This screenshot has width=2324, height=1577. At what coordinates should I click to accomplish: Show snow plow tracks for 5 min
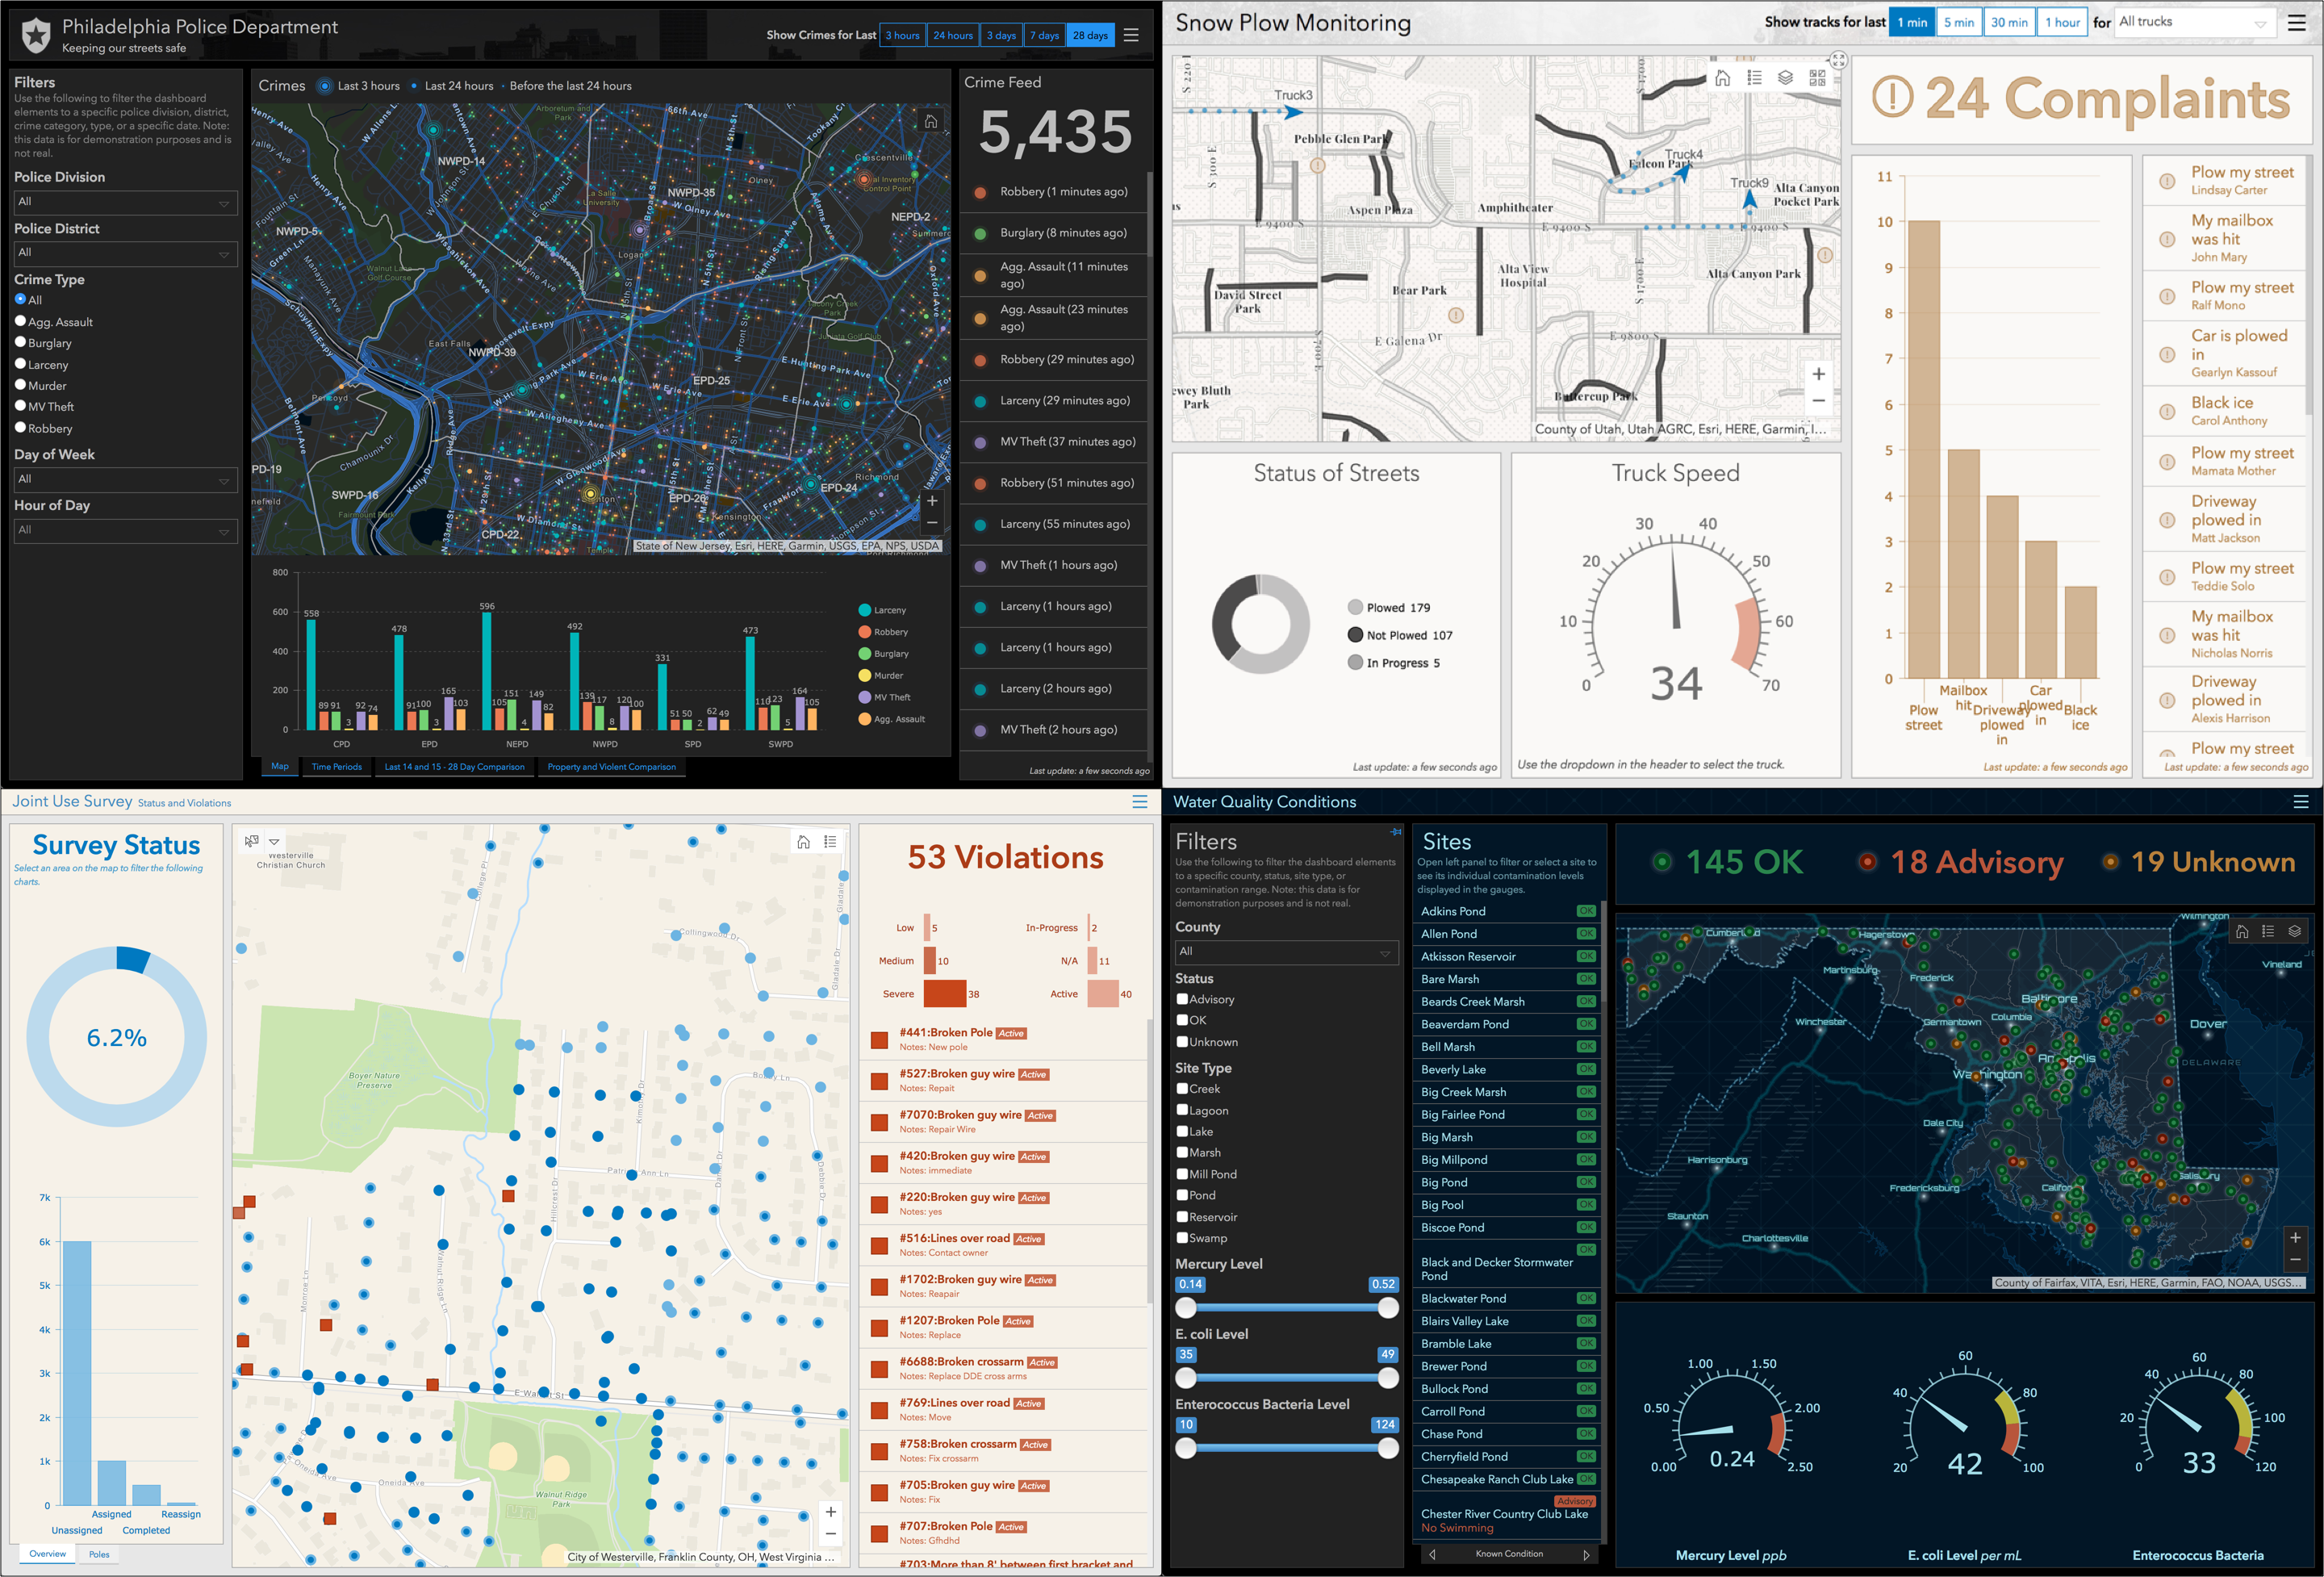pyautogui.click(x=1959, y=22)
